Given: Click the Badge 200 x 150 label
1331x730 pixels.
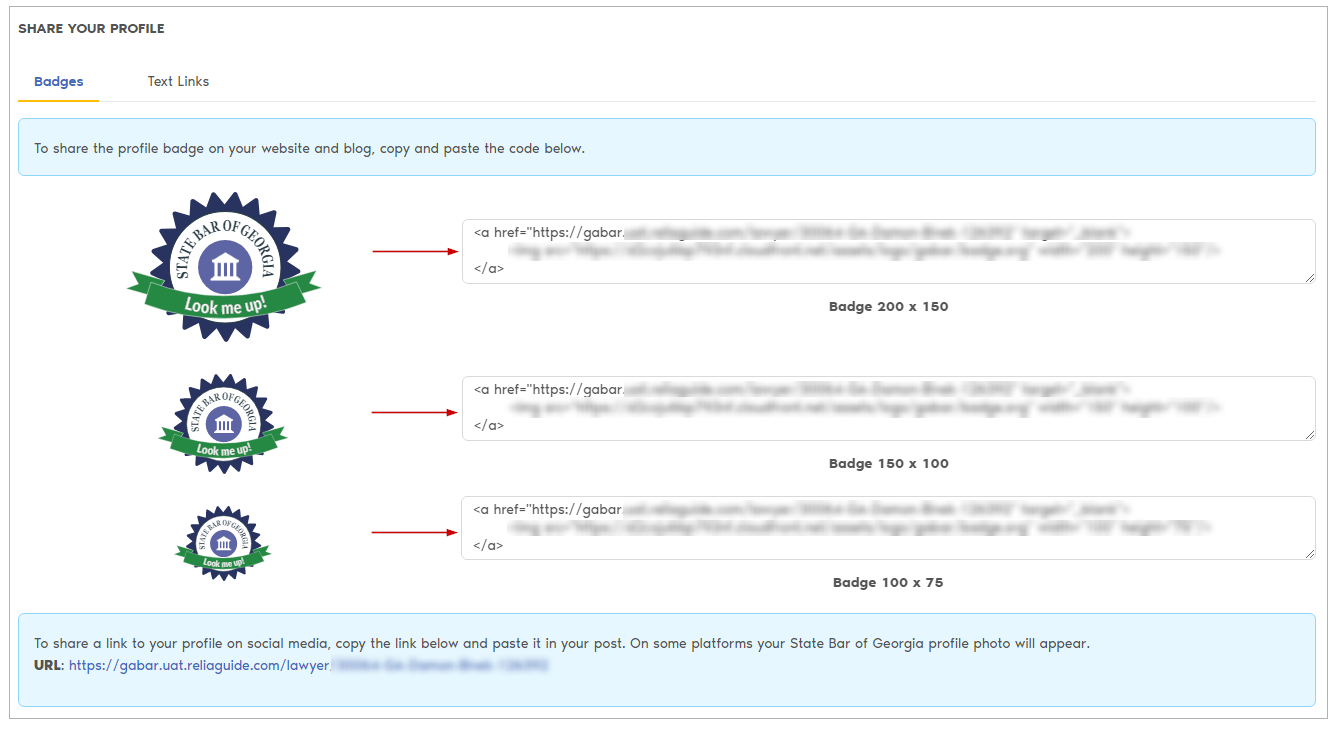Looking at the screenshot, I should point(888,307).
